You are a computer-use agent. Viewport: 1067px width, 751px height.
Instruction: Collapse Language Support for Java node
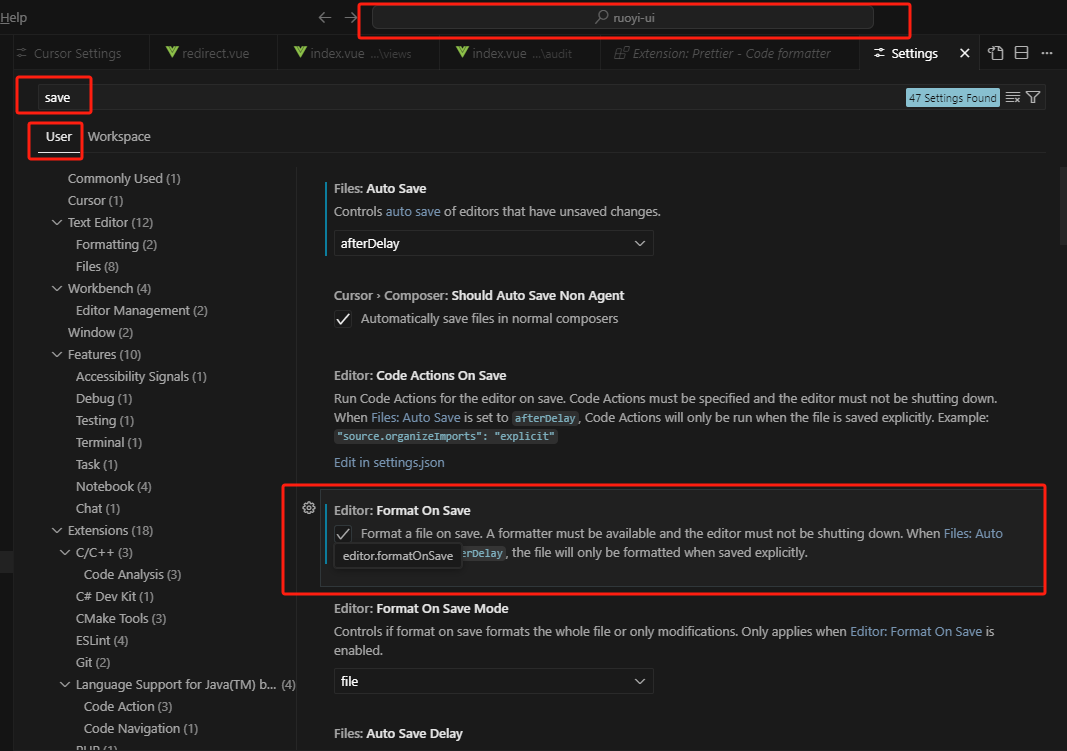(65, 684)
